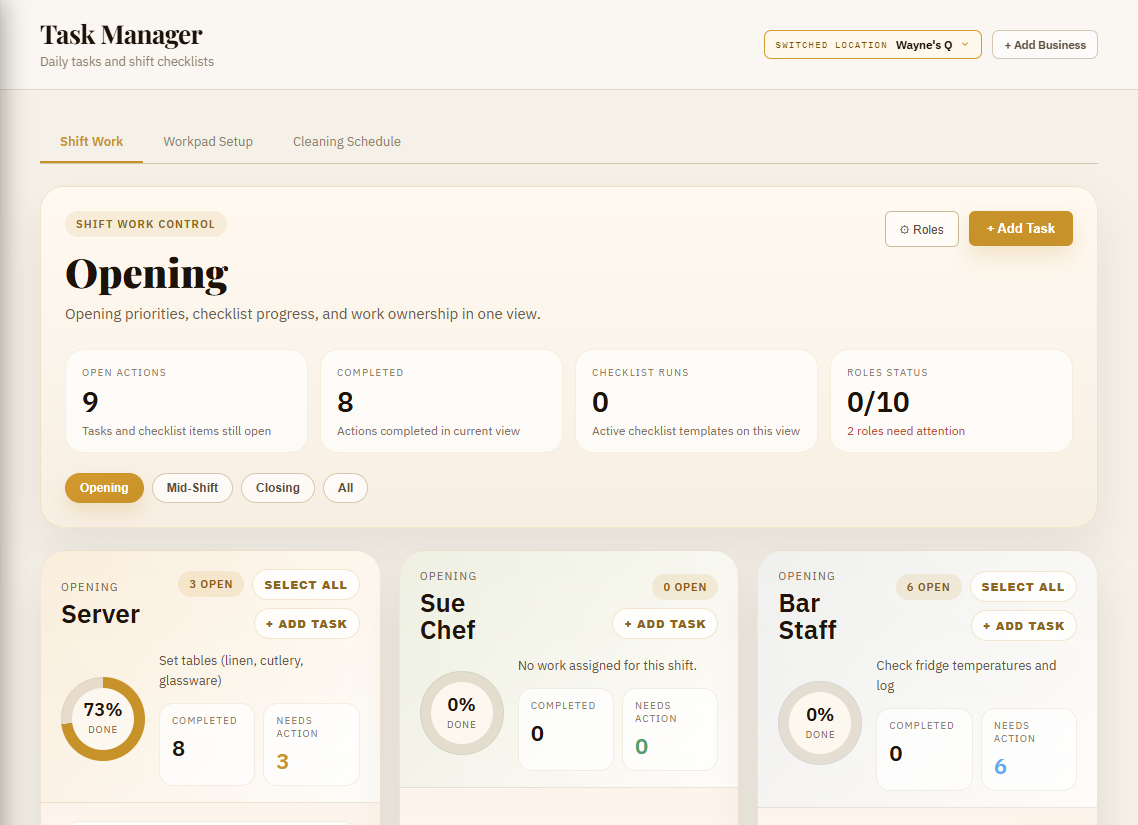Click 'Set tables (linen, cutlery, glassware)' text
Image resolution: width=1138 pixels, height=825 pixels.
point(231,670)
